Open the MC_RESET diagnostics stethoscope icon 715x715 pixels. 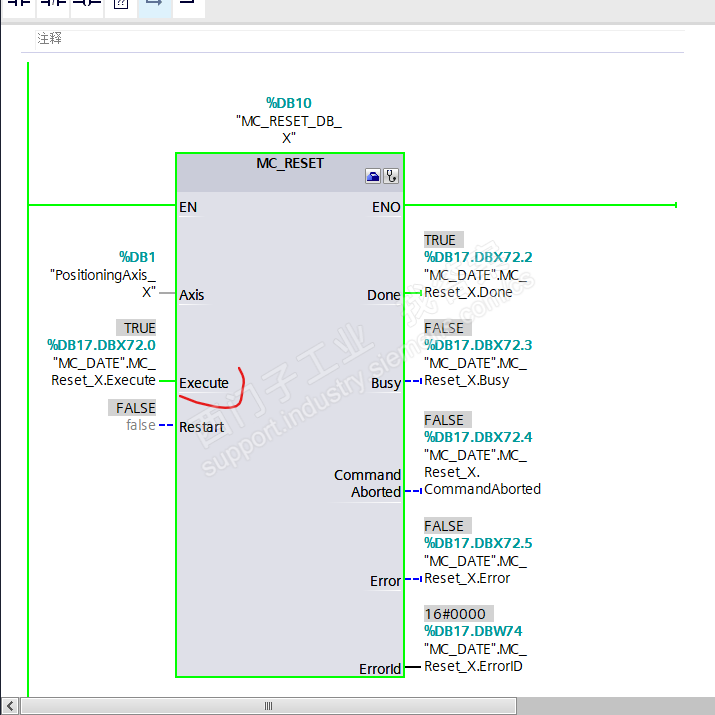(x=391, y=176)
